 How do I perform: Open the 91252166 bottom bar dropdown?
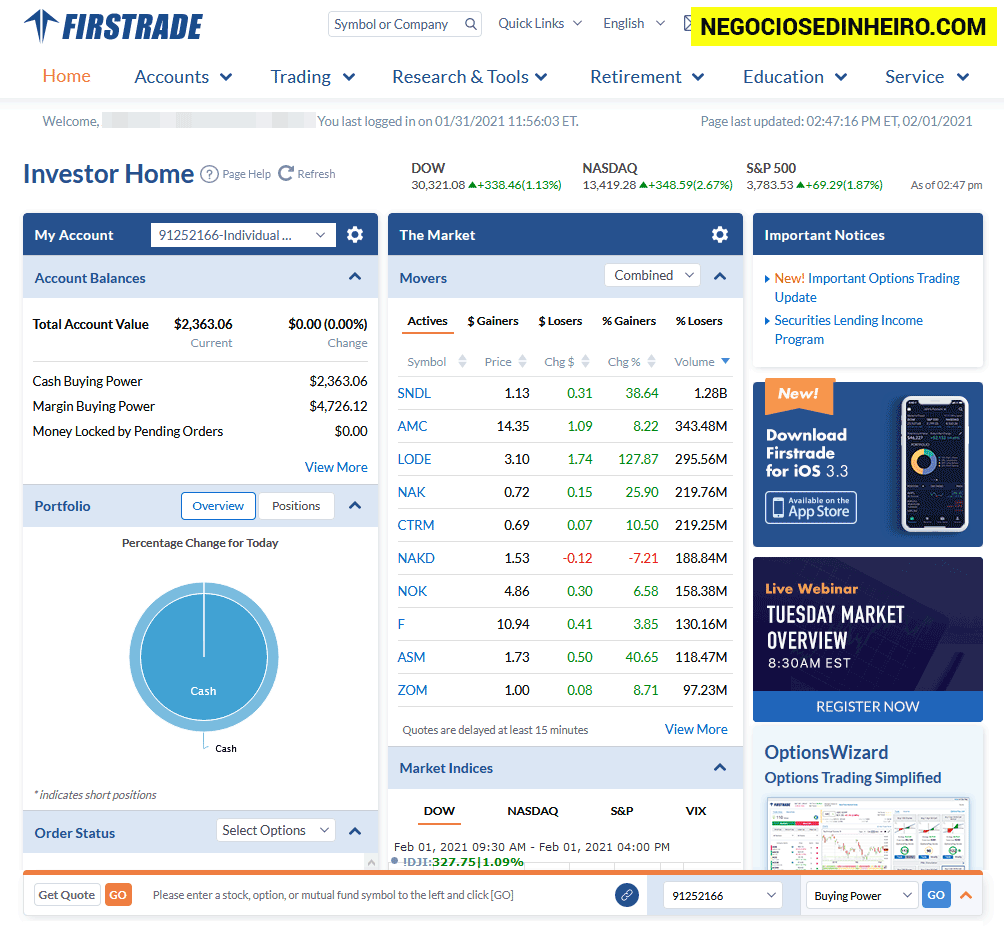point(723,895)
